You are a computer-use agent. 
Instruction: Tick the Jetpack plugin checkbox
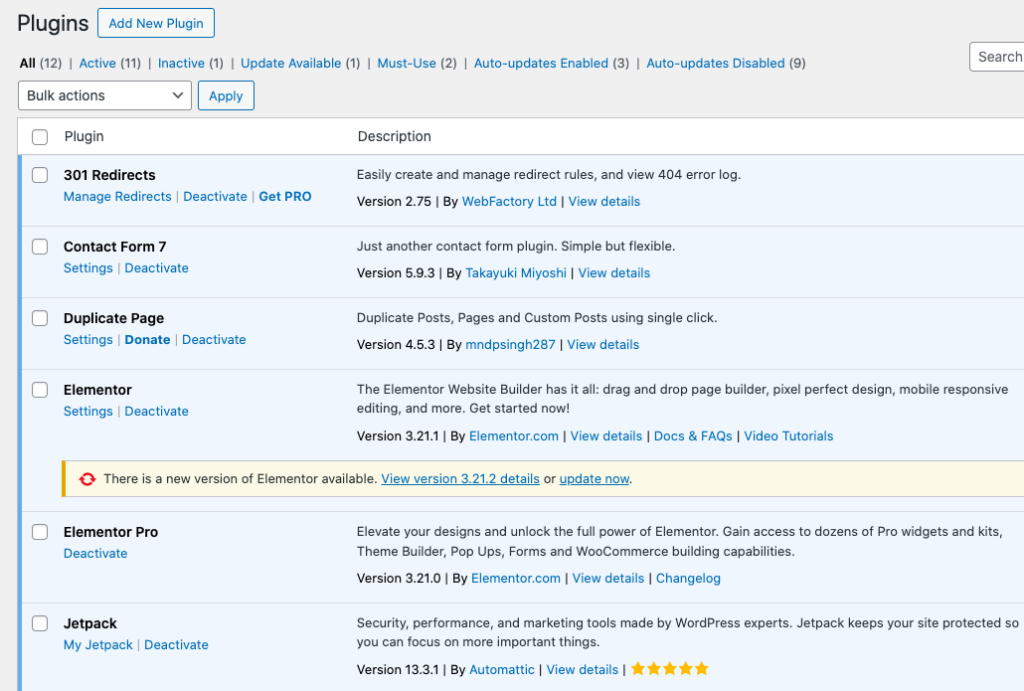(x=40, y=623)
